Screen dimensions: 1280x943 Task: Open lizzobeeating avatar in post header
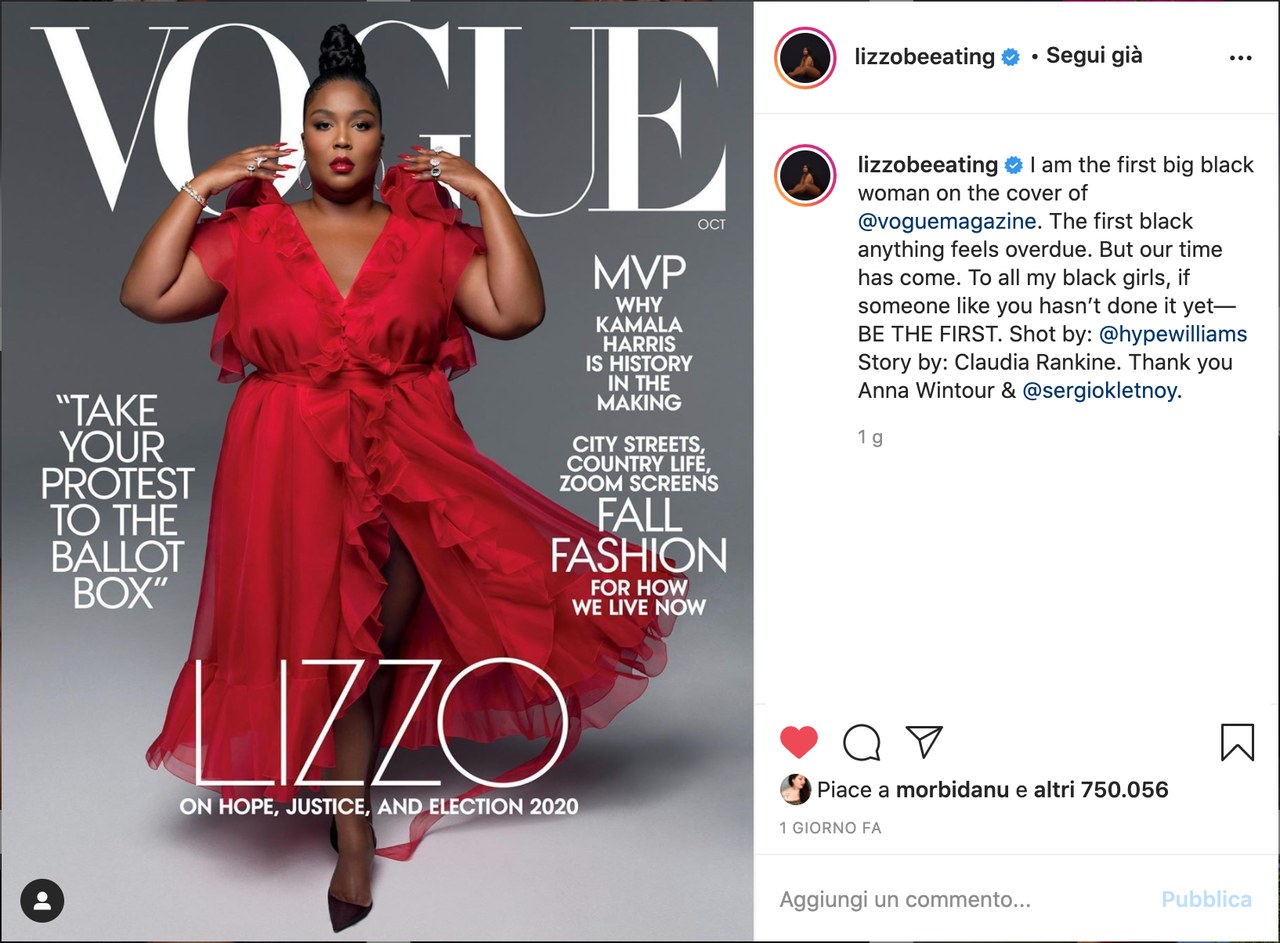[805, 59]
